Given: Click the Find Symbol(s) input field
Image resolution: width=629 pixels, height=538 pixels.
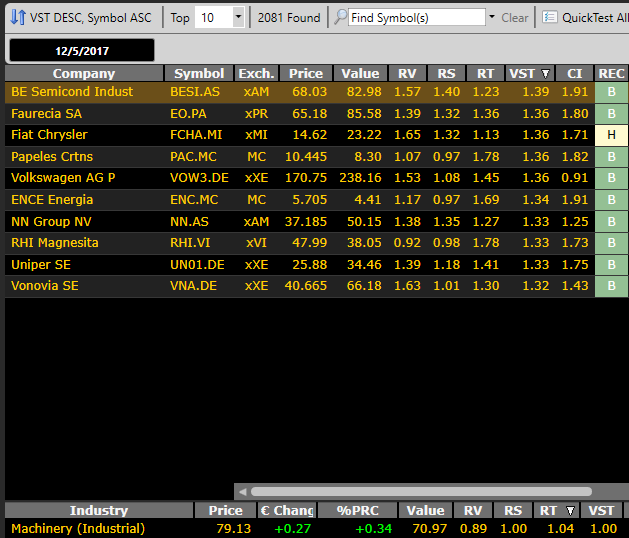Looking at the screenshot, I should 416,17.
